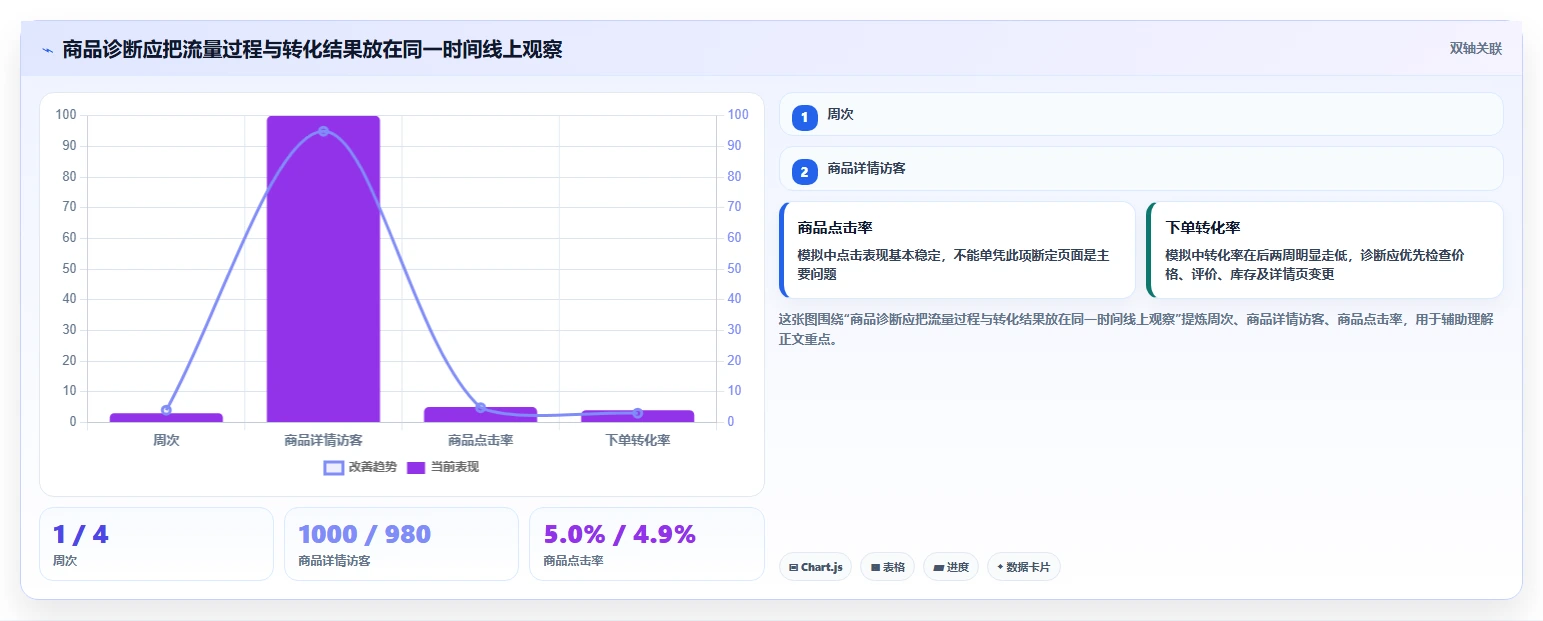Click the 数据卡片 tag chip
The image size is (1543, 621).
[x=1023, y=567]
